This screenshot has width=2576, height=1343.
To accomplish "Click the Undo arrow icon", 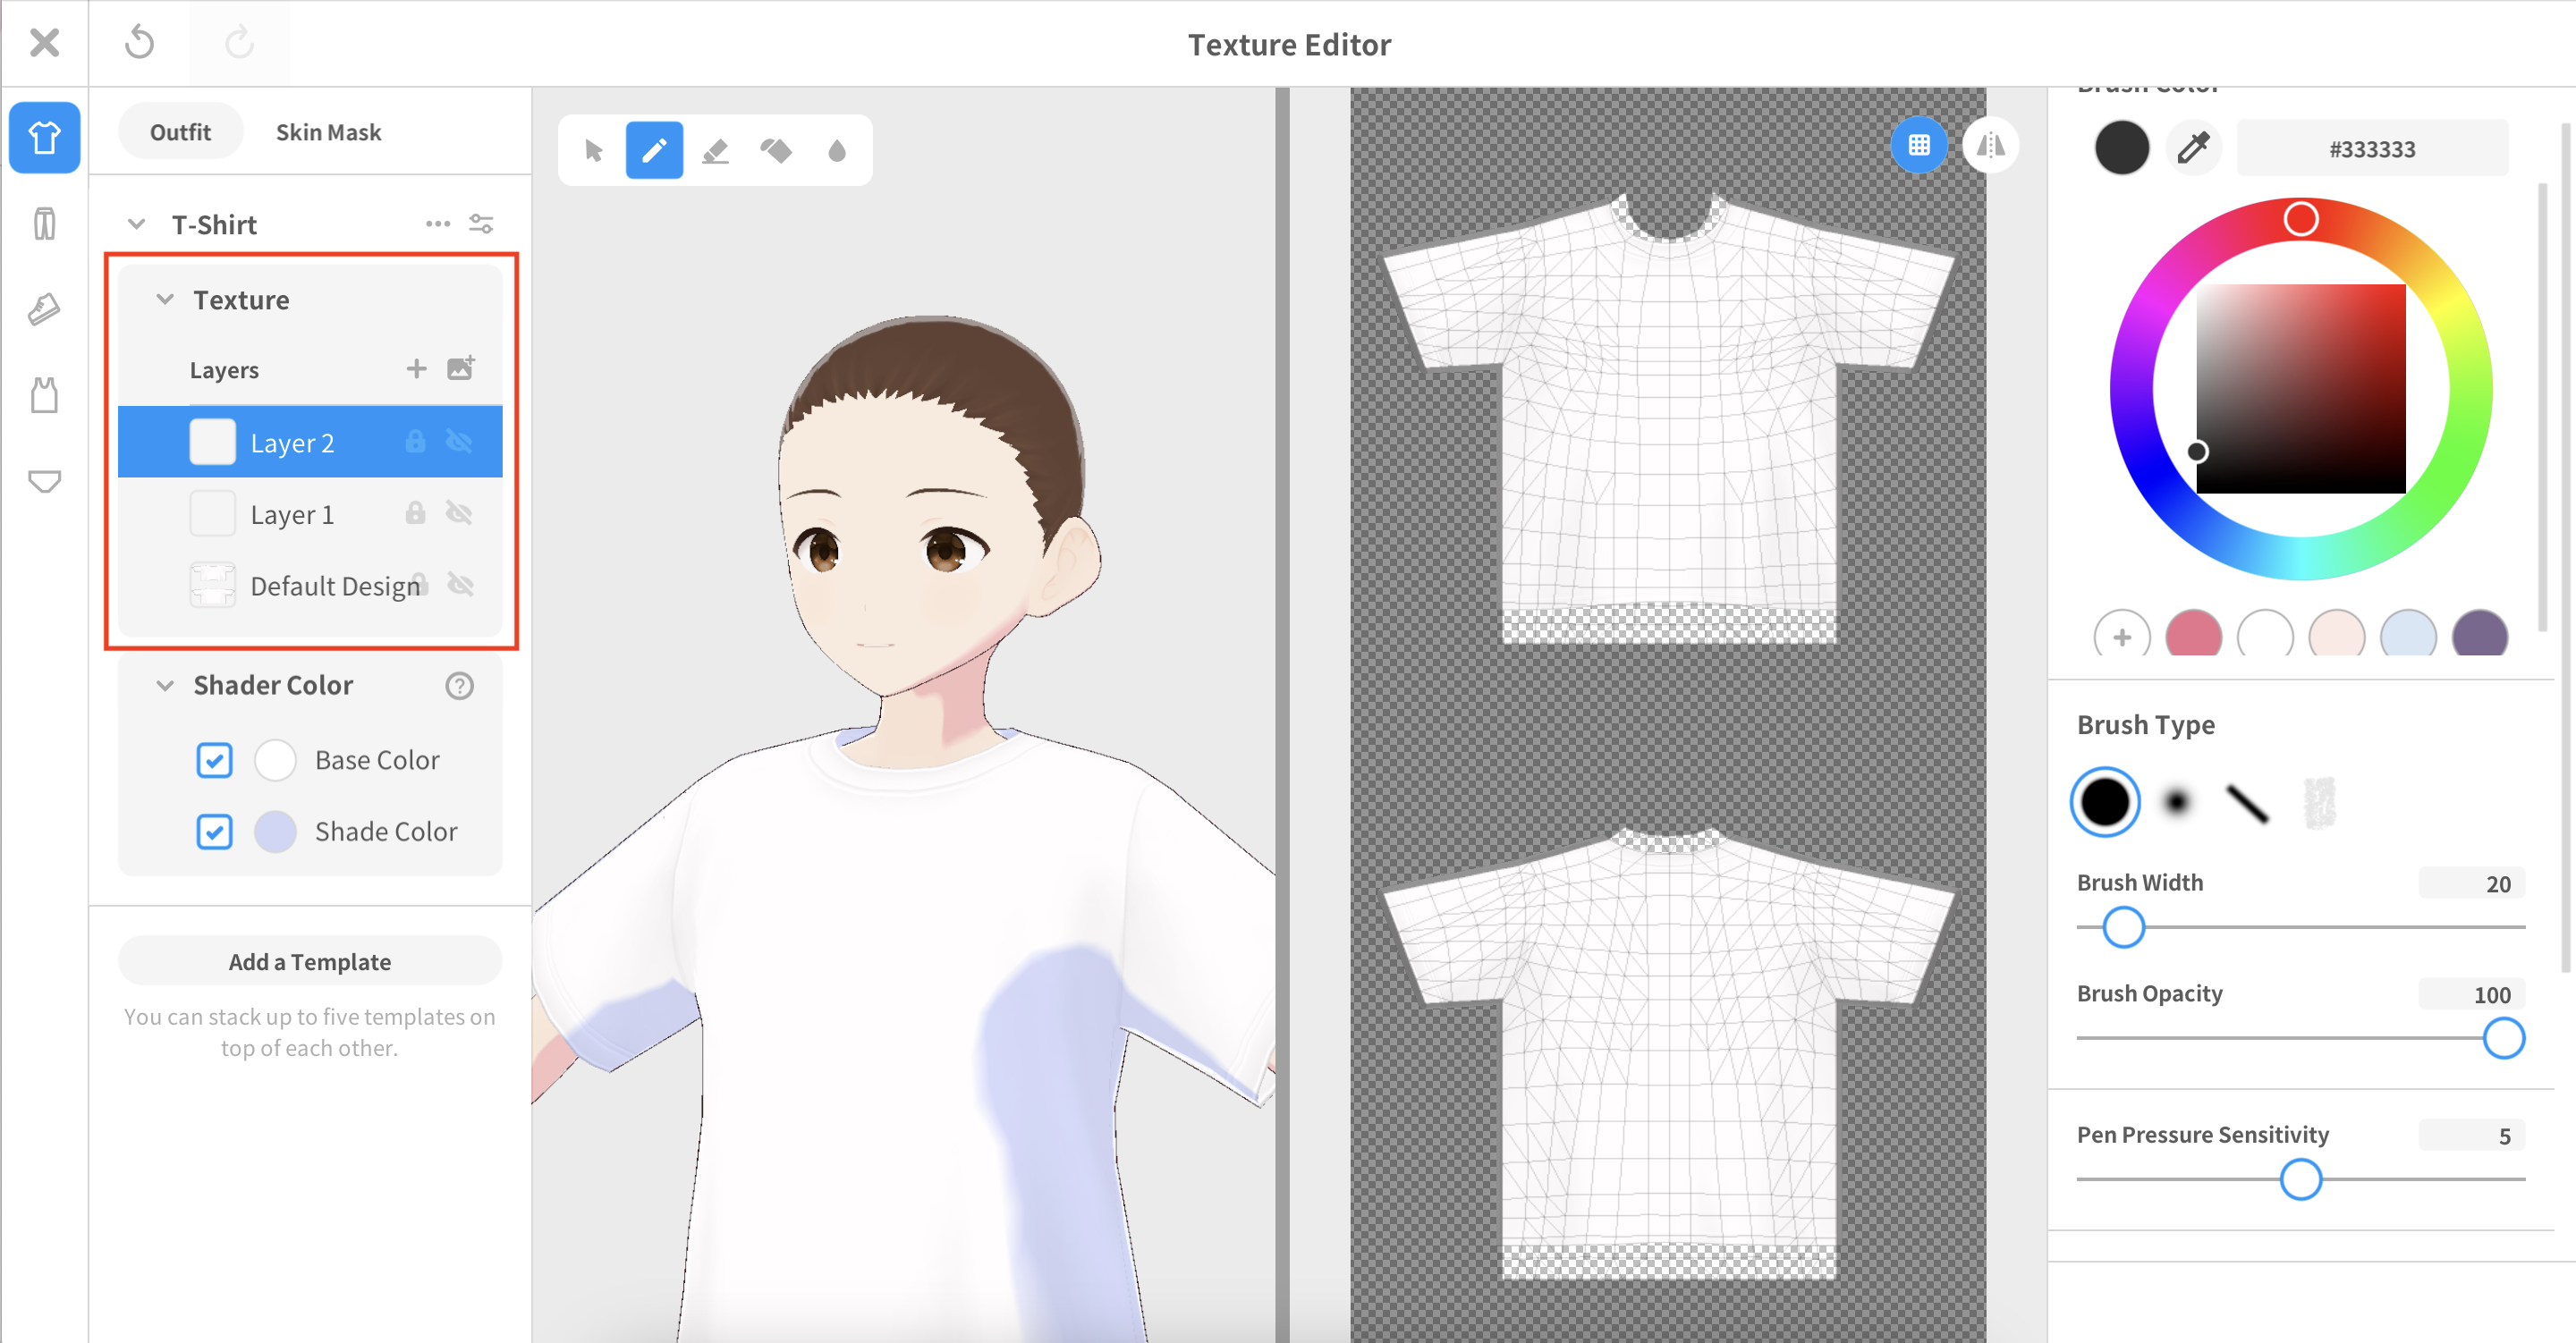I will pyautogui.click(x=140, y=43).
